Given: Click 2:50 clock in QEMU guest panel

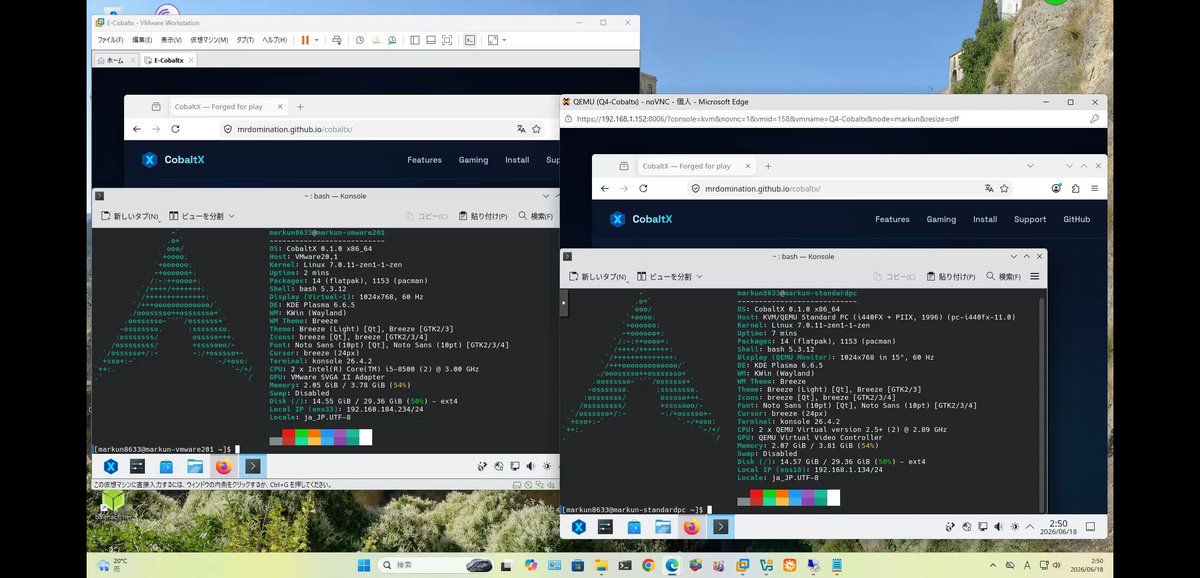Looking at the screenshot, I should coord(1058,526).
